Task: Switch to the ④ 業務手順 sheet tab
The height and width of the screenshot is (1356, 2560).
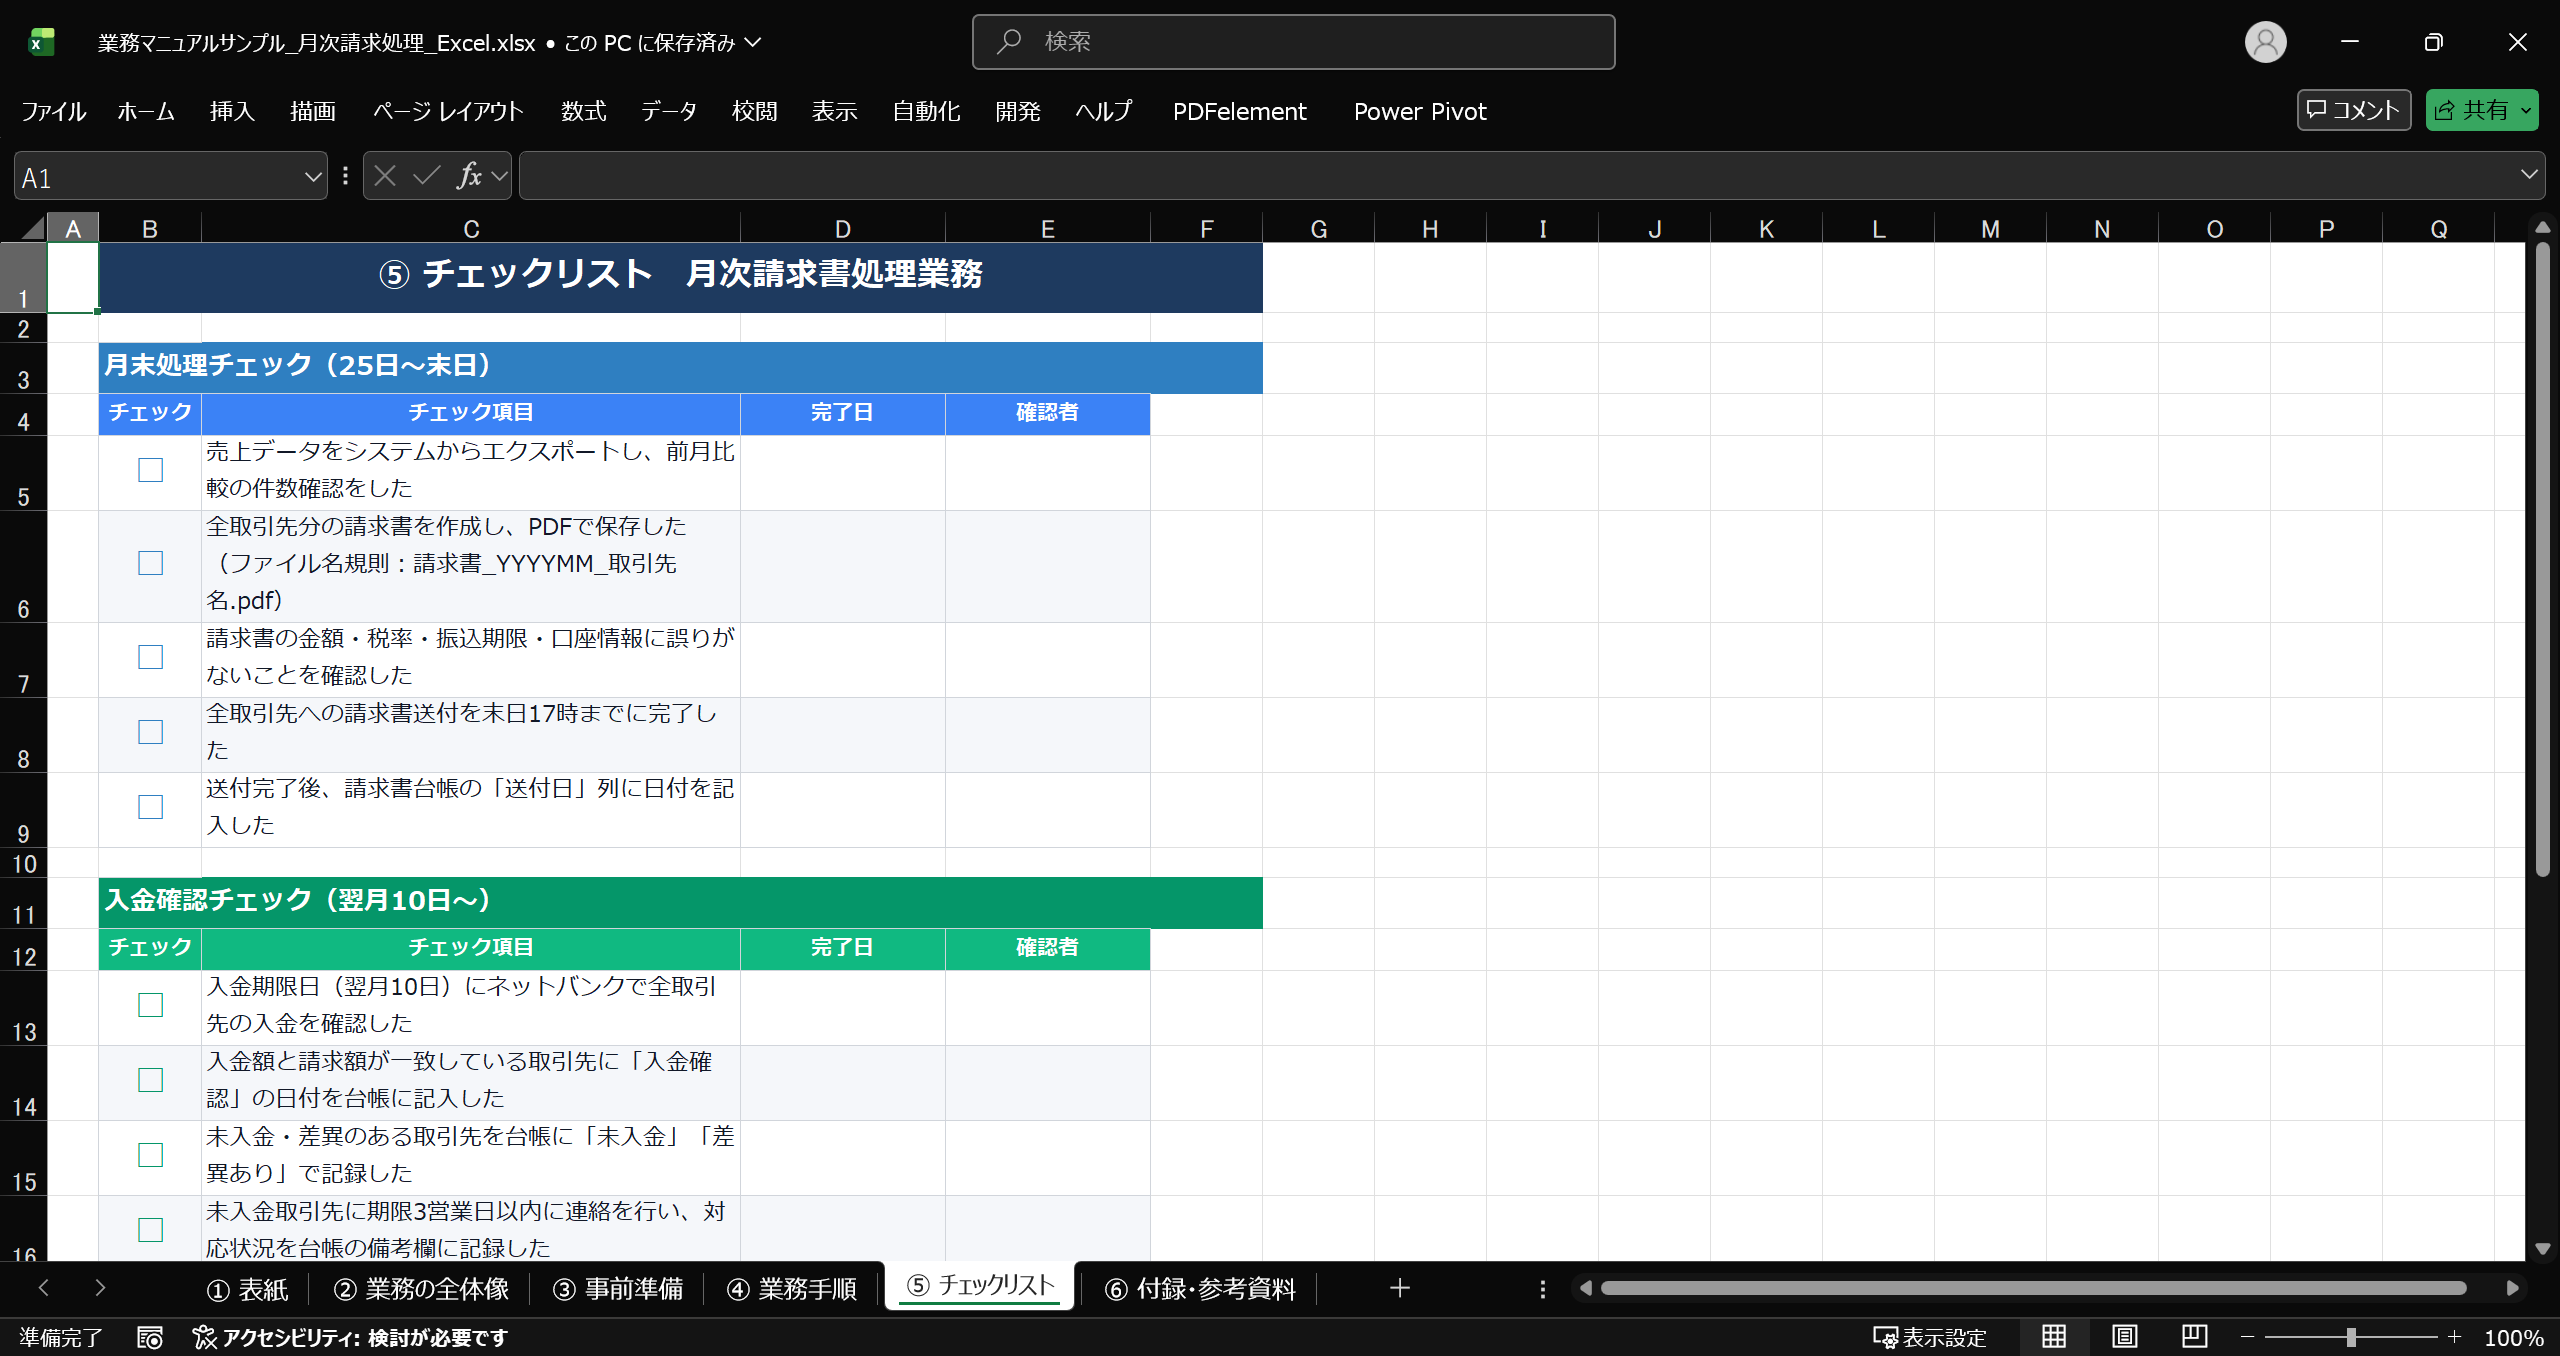Action: pos(791,1289)
